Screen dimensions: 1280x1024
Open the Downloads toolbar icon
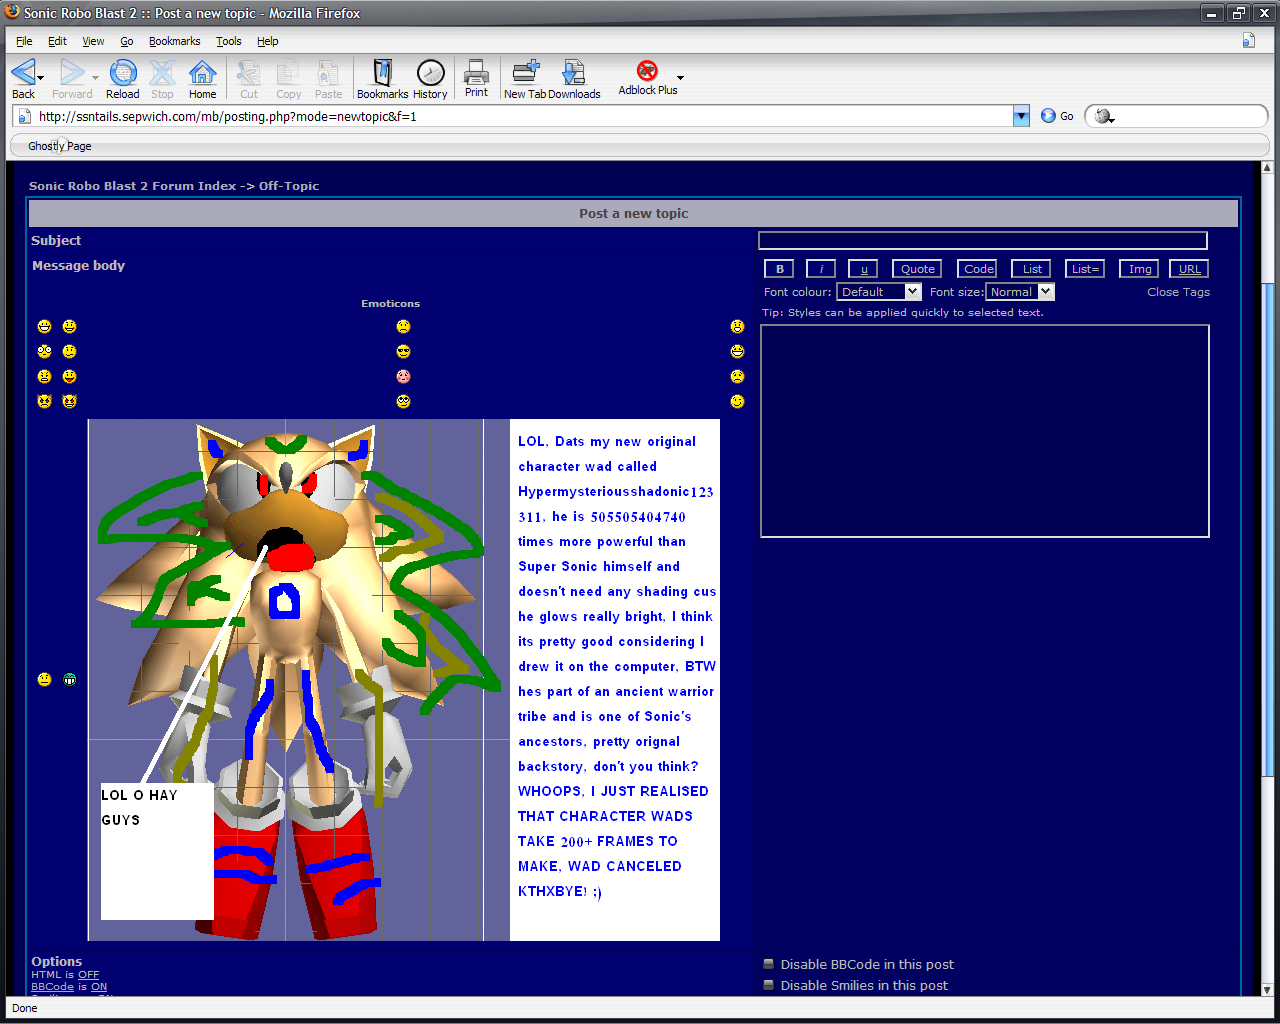573,74
